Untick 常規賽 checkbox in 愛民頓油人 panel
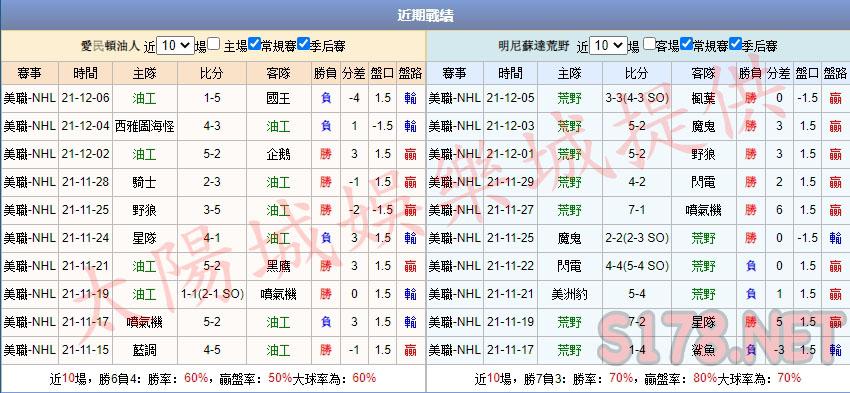 click(x=255, y=44)
